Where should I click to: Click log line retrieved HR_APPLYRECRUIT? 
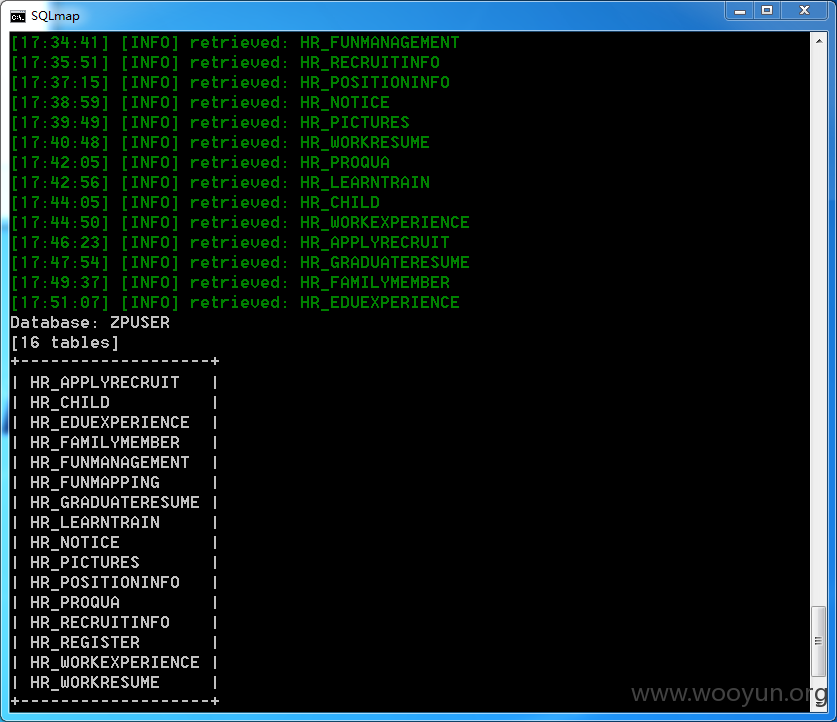tap(230, 243)
